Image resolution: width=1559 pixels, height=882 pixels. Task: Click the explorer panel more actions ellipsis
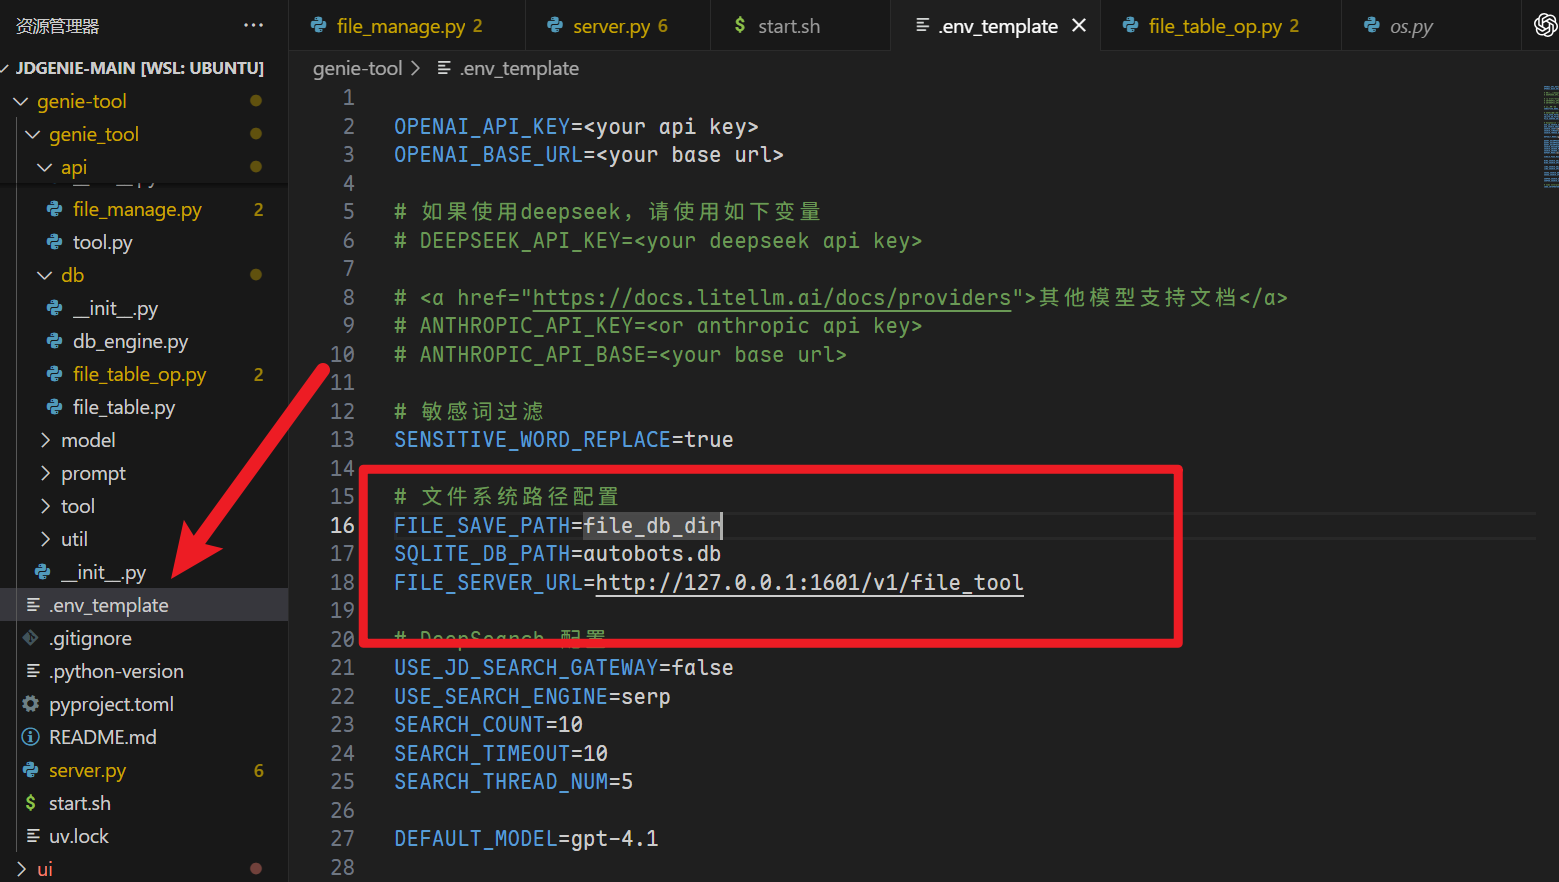tap(253, 25)
